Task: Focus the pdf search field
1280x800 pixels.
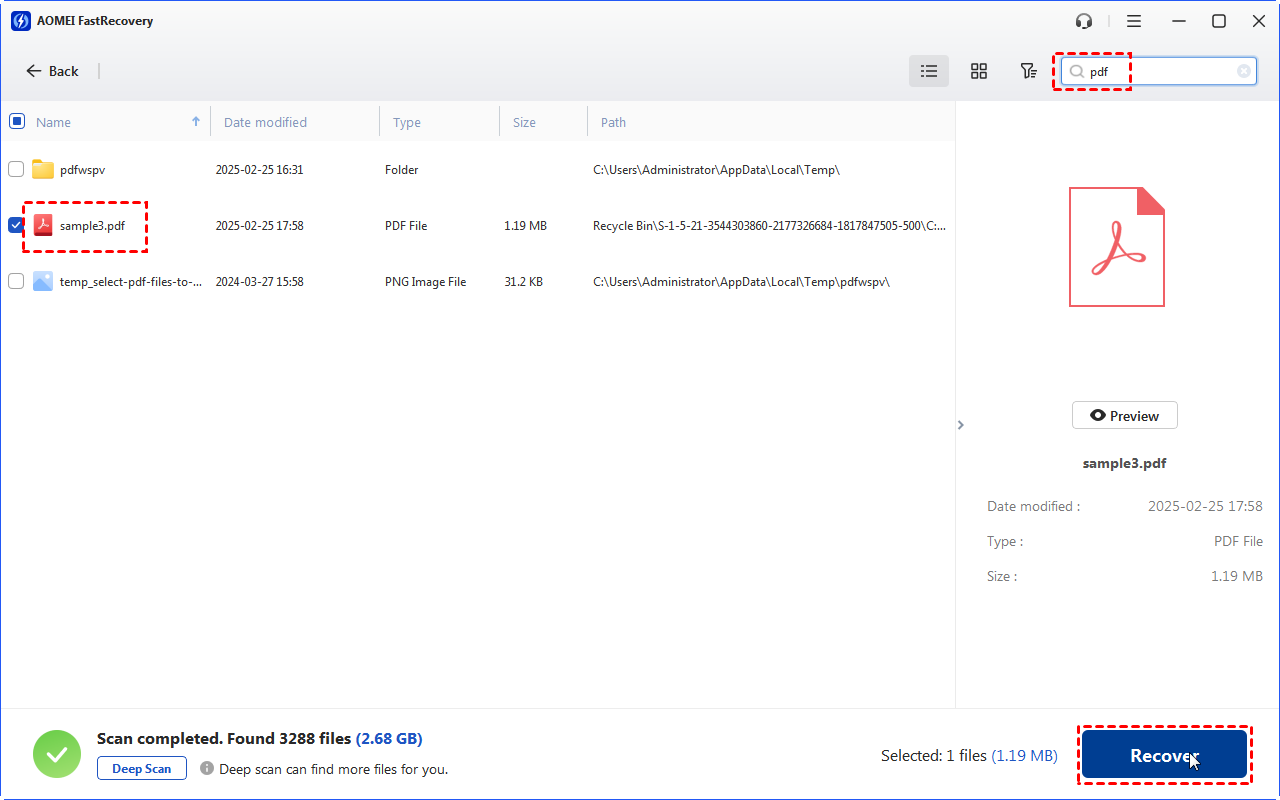Action: pos(1158,71)
